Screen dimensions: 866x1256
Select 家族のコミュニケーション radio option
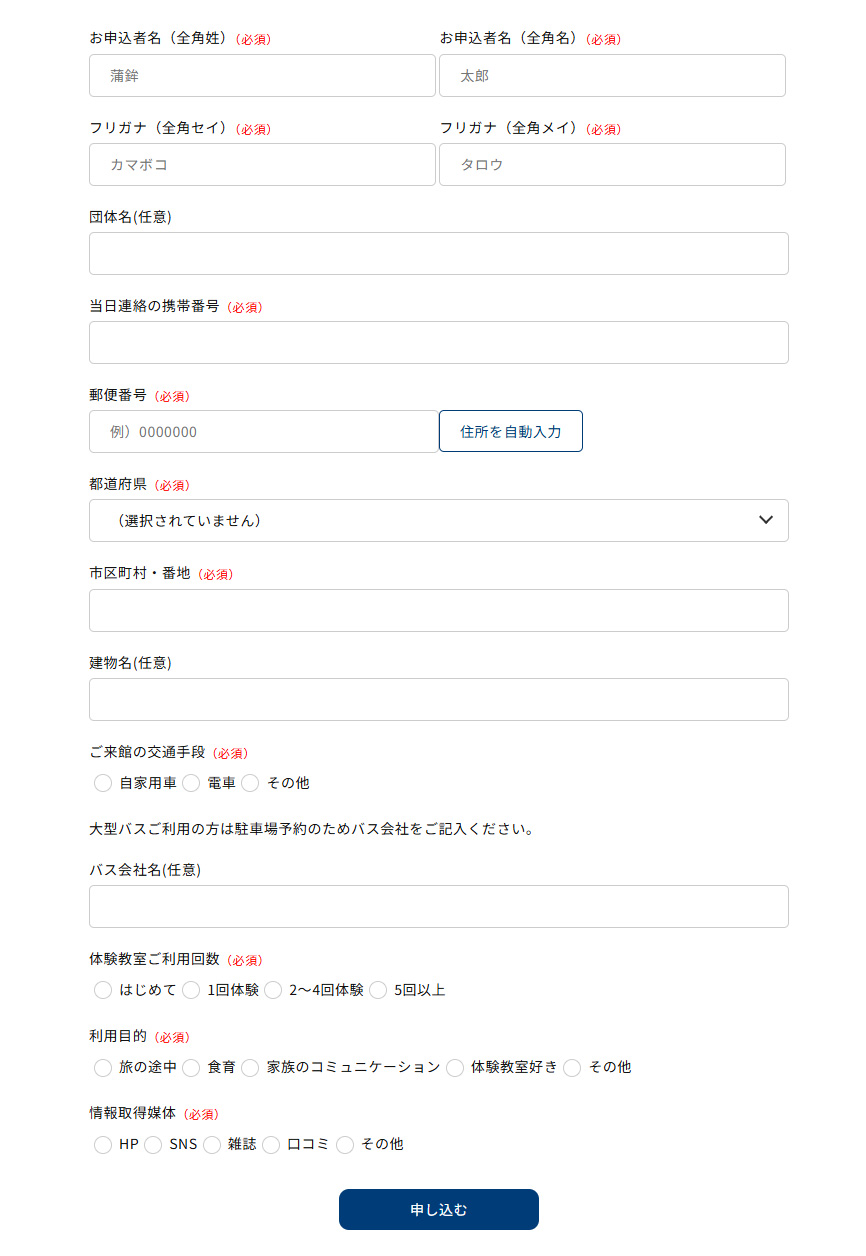[250, 1067]
